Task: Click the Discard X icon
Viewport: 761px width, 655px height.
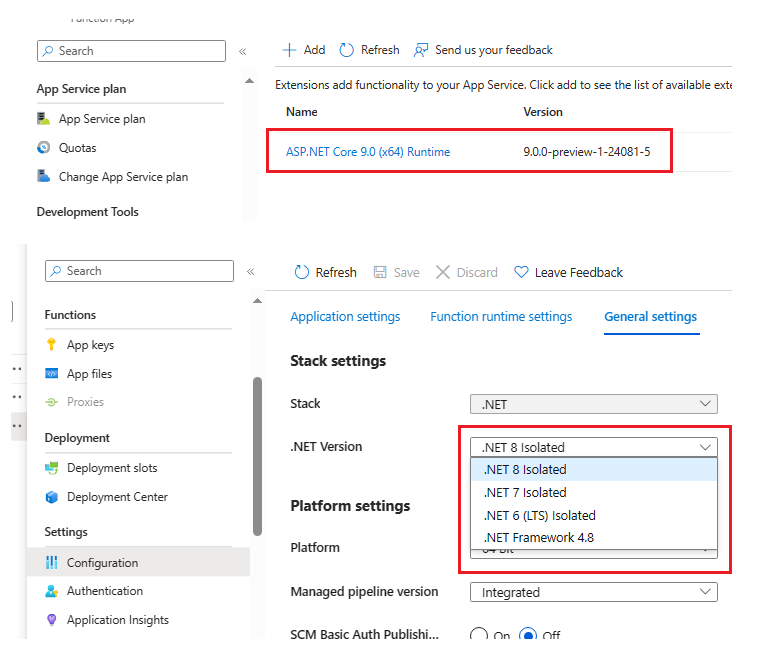Action: 443,272
